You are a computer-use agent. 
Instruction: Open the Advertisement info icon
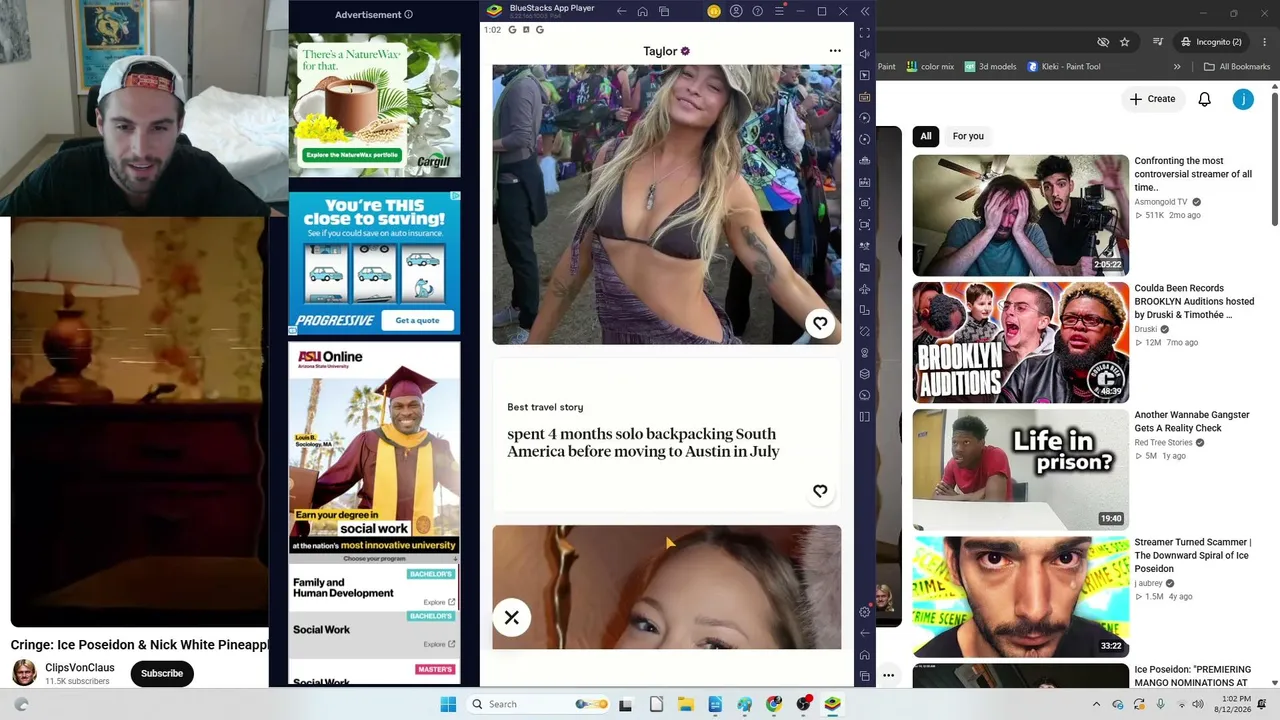pyautogui.click(x=408, y=15)
